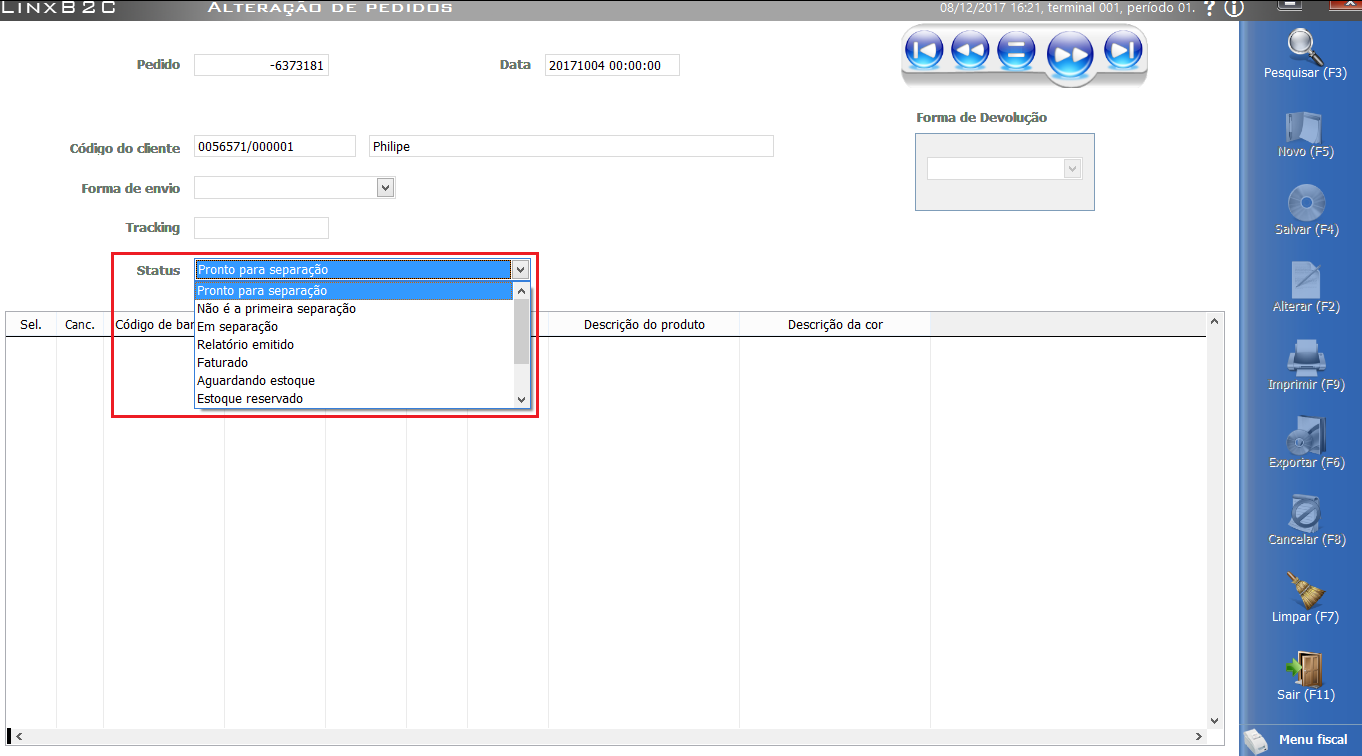Screen dimensions: 1362x756
Task: Go to the previous order record
Action: click(x=970, y=49)
